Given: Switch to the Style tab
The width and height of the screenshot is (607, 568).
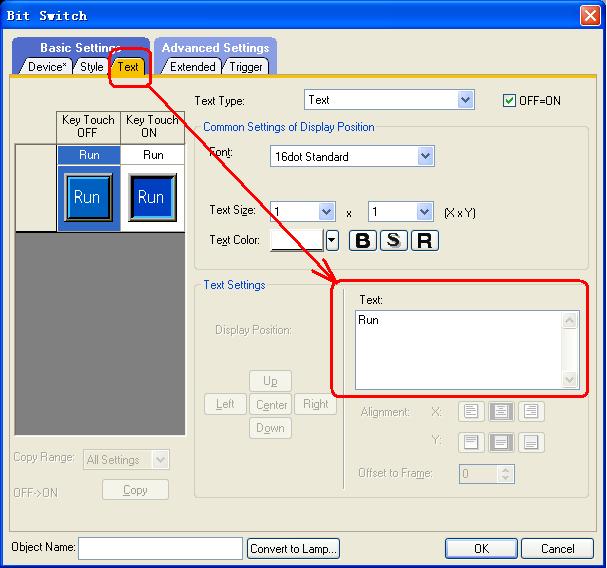Looking at the screenshot, I should click(x=92, y=67).
